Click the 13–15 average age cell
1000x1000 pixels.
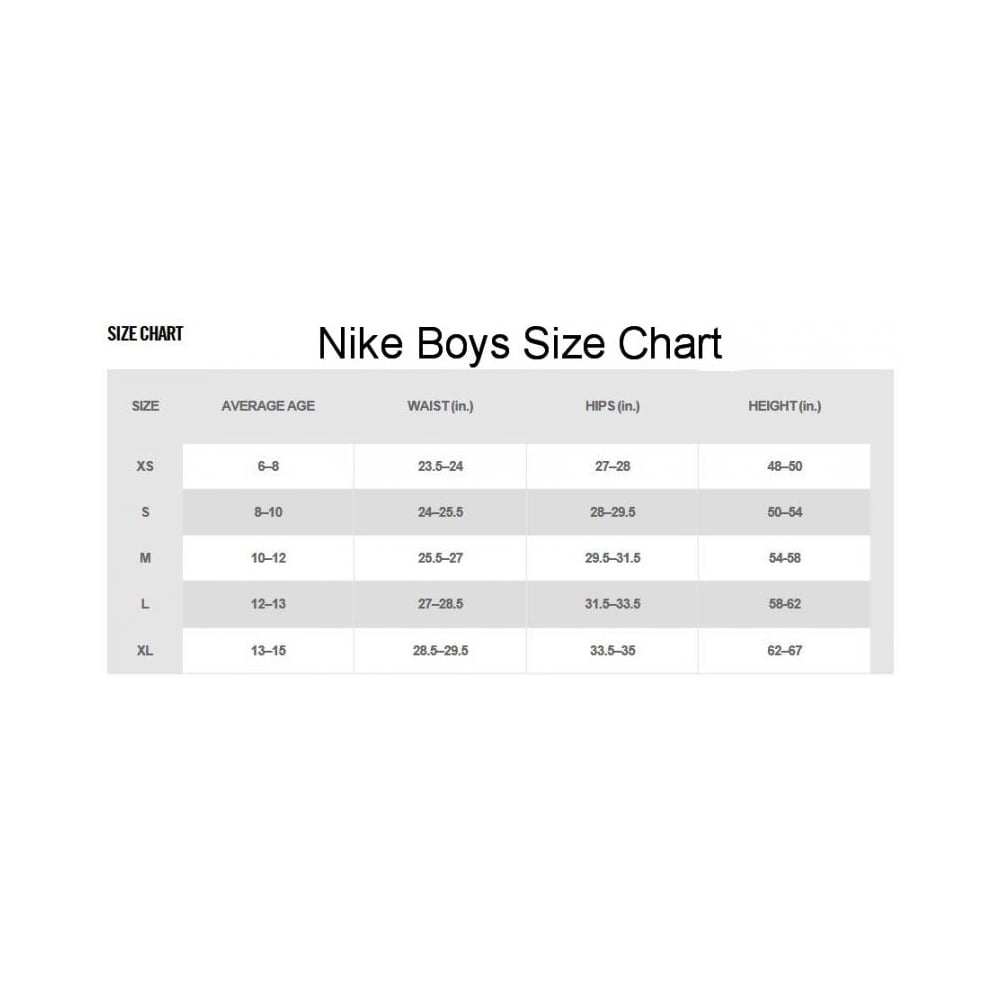268,651
